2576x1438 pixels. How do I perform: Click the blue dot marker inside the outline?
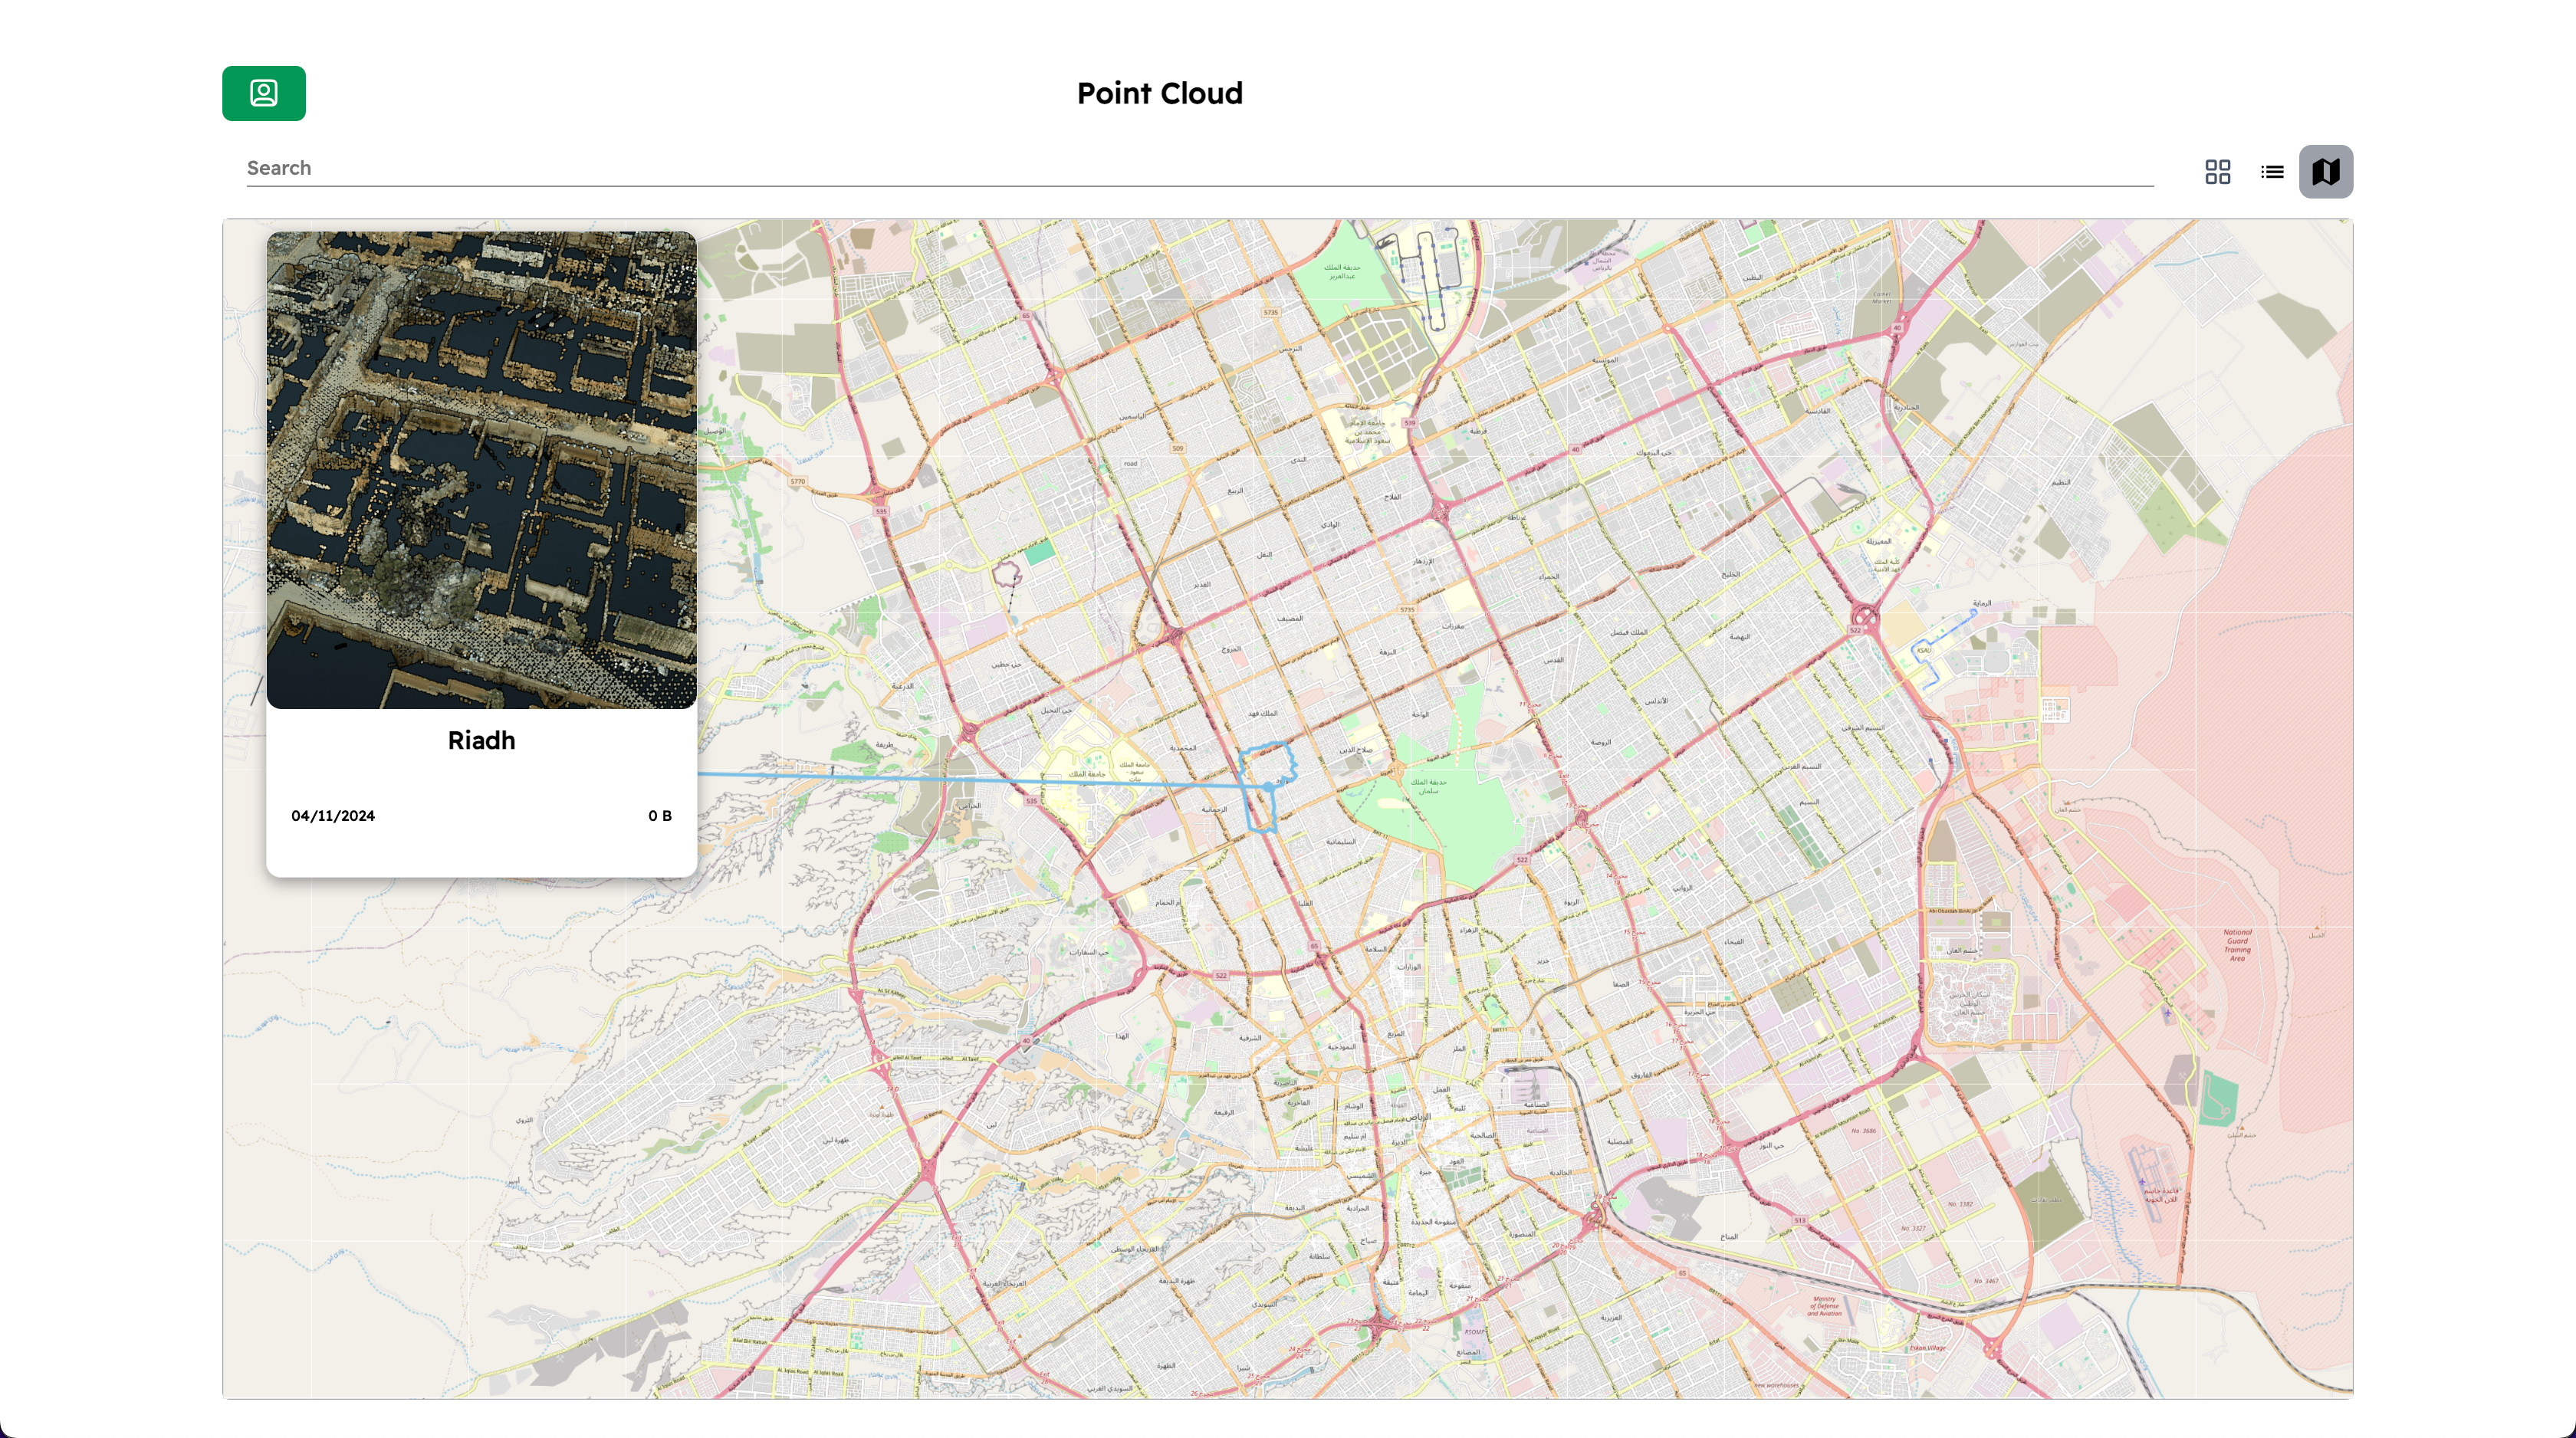pos(1269,788)
